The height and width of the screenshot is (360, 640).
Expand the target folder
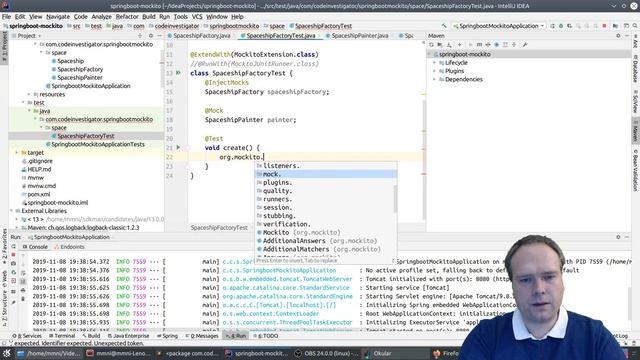tap(17, 153)
